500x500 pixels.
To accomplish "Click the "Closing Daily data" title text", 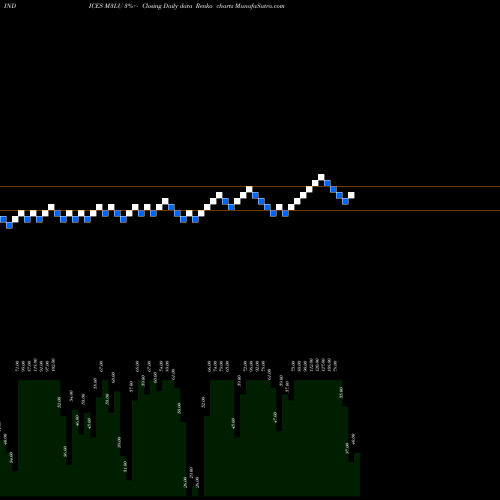I will [166, 6].
